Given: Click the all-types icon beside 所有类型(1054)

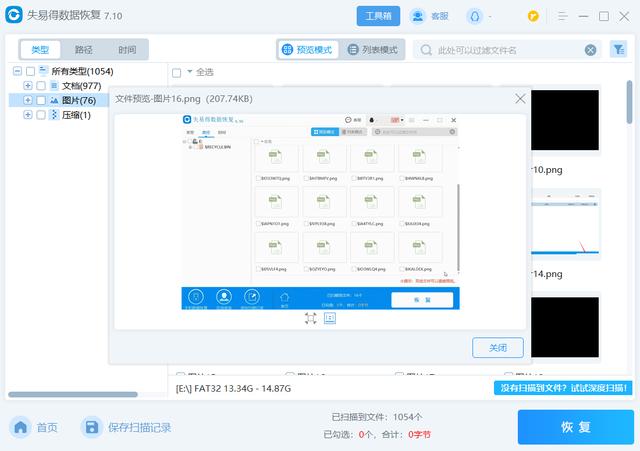Looking at the screenshot, I should pos(43,71).
